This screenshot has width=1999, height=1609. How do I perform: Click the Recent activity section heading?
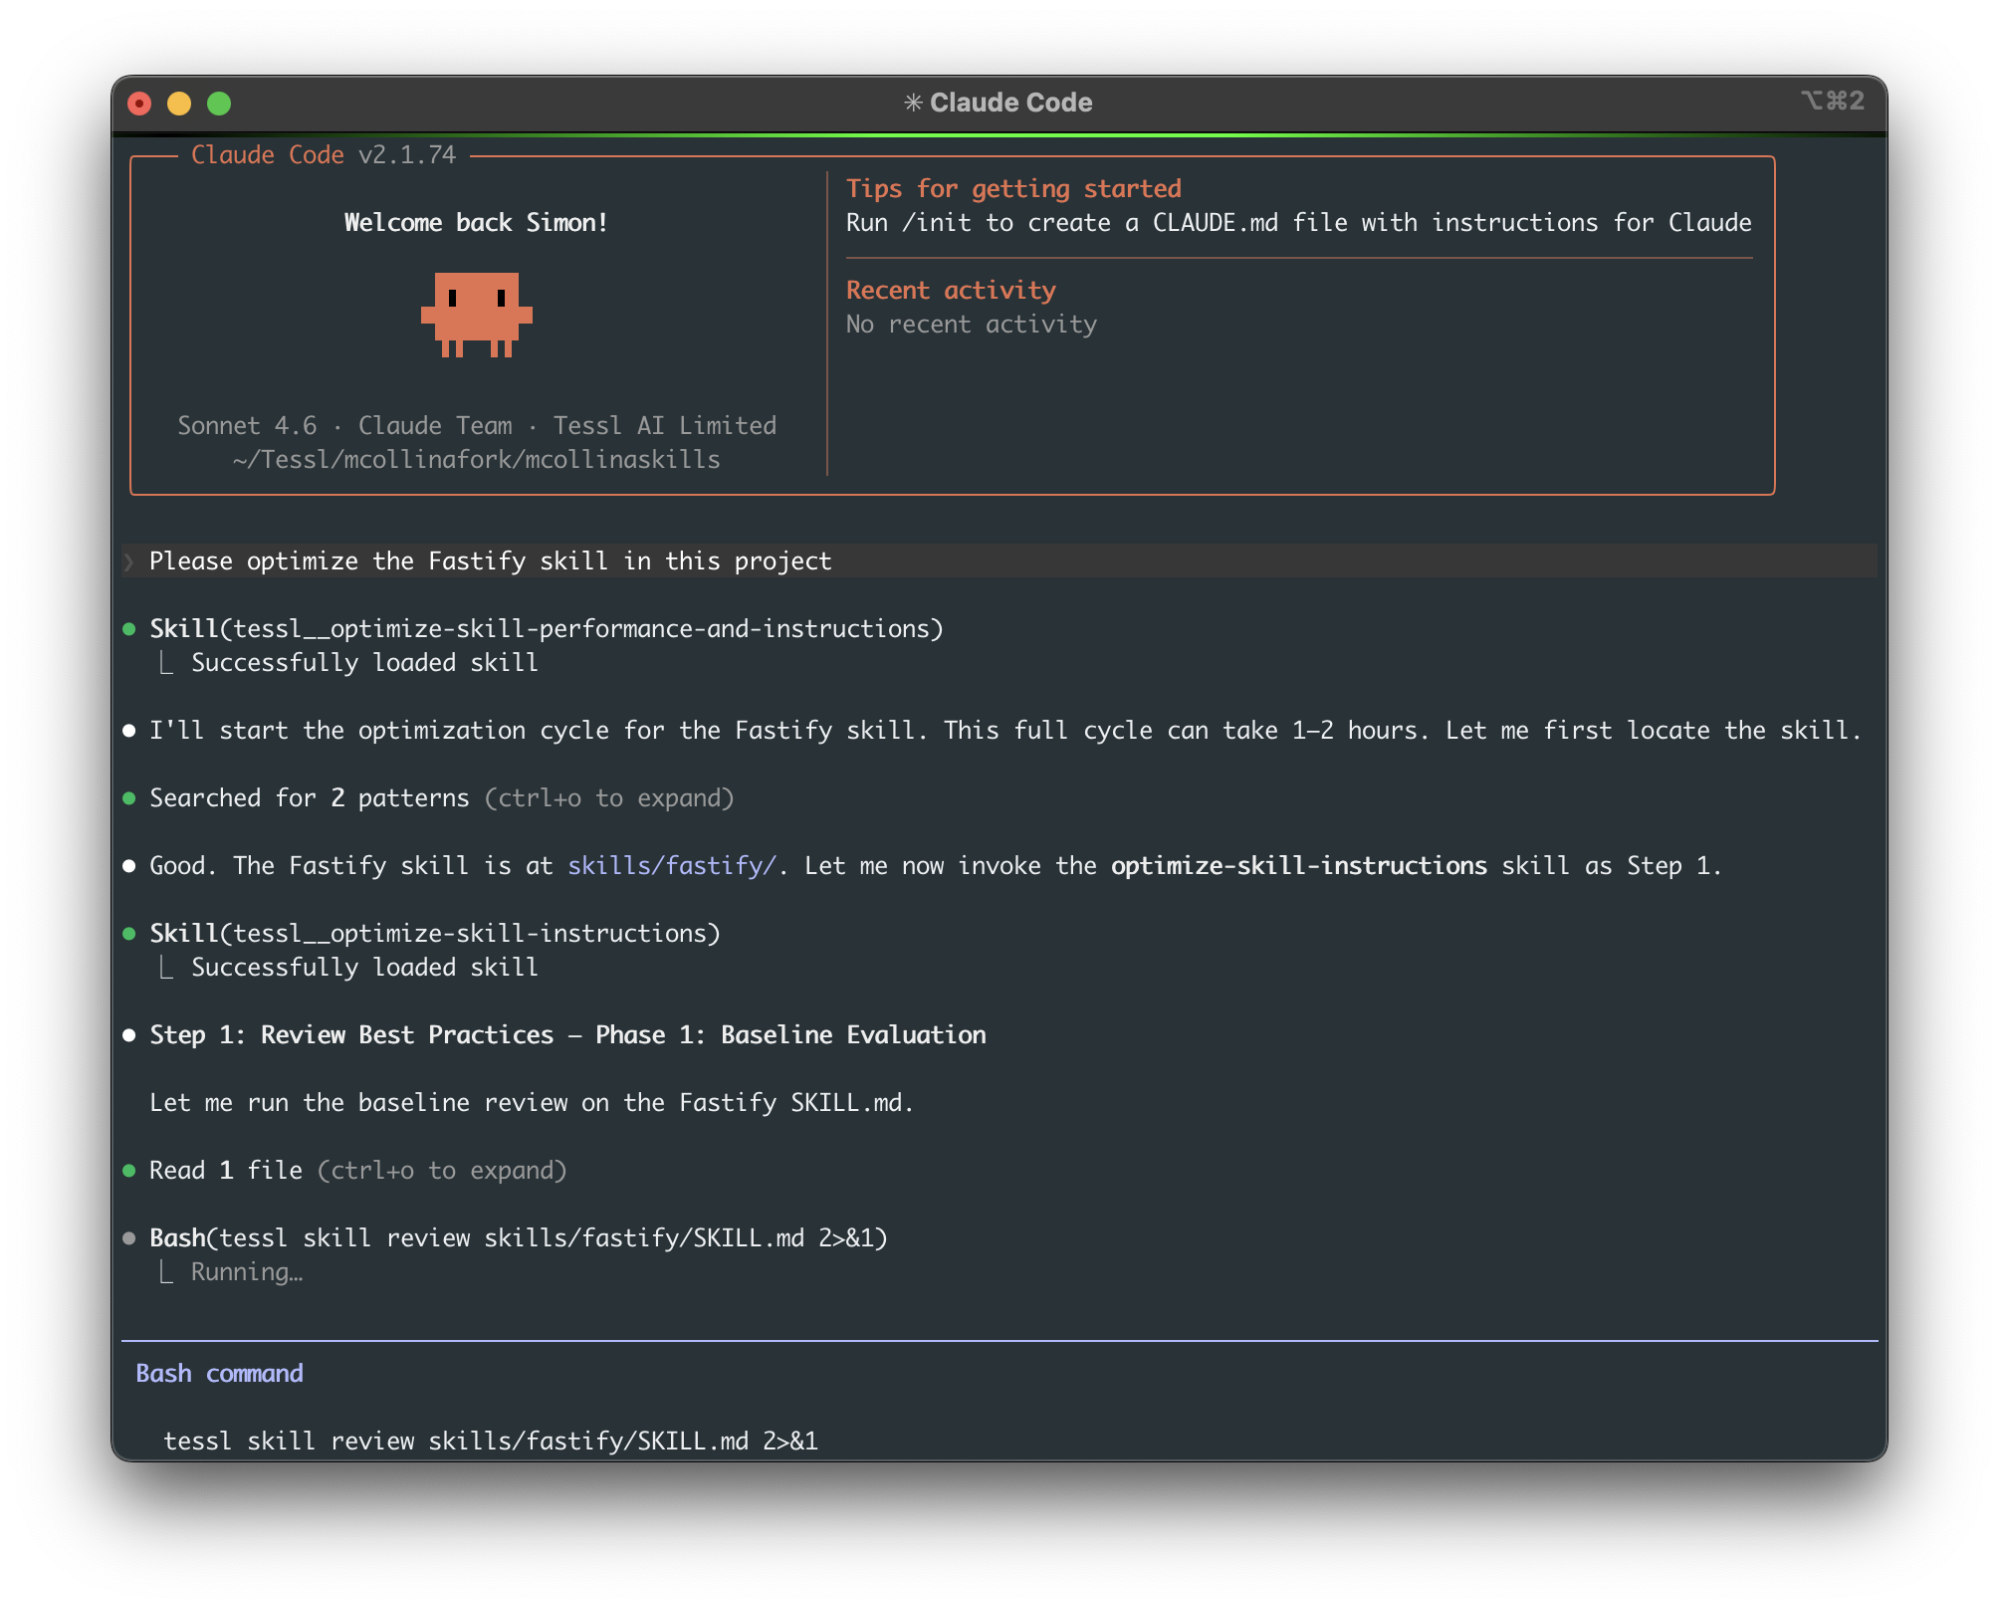click(950, 290)
